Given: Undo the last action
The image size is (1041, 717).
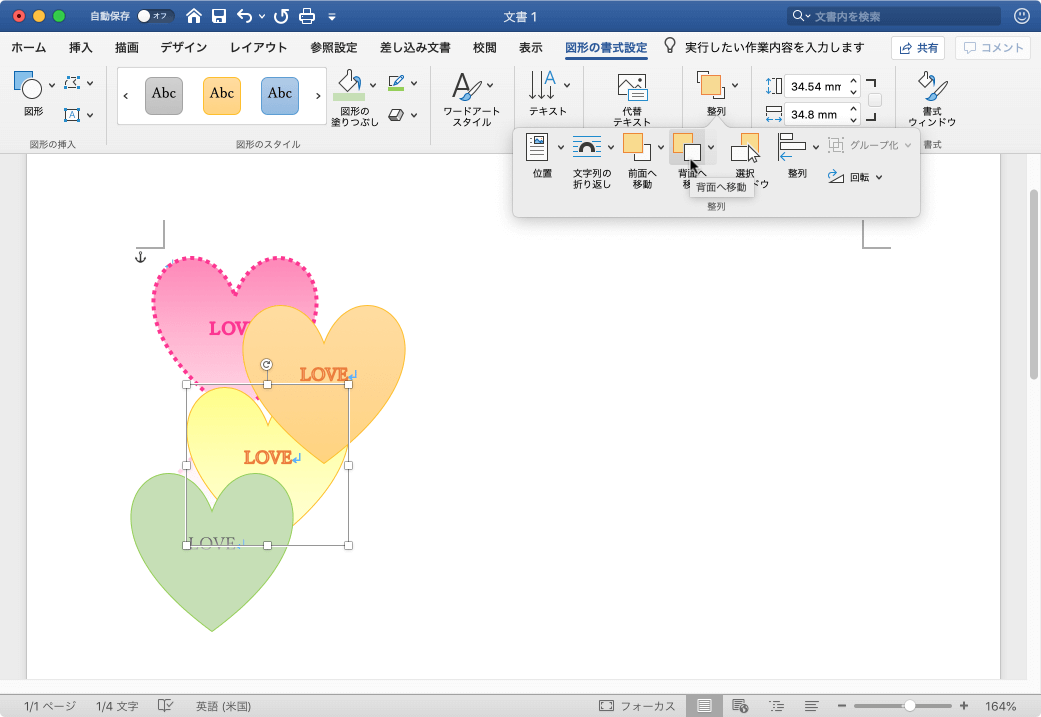Looking at the screenshot, I should pyautogui.click(x=244, y=16).
